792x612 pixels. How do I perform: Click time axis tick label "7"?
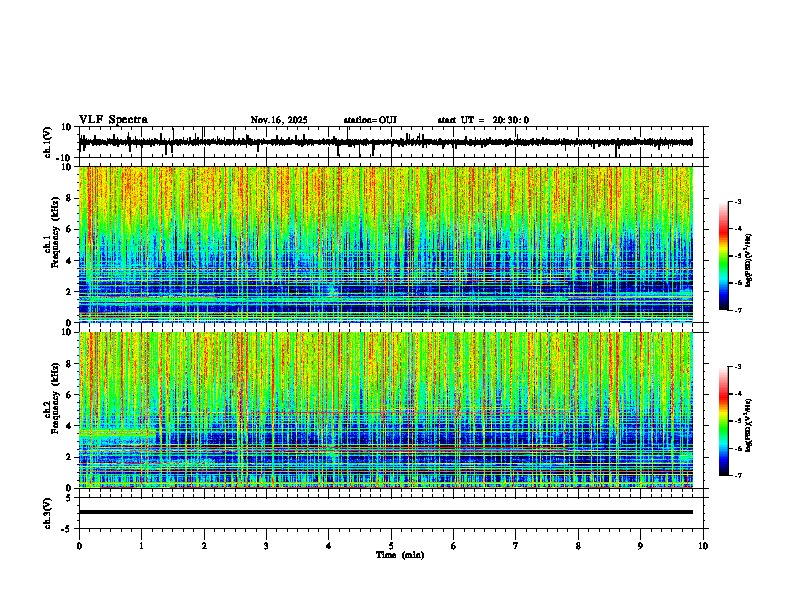click(x=516, y=546)
